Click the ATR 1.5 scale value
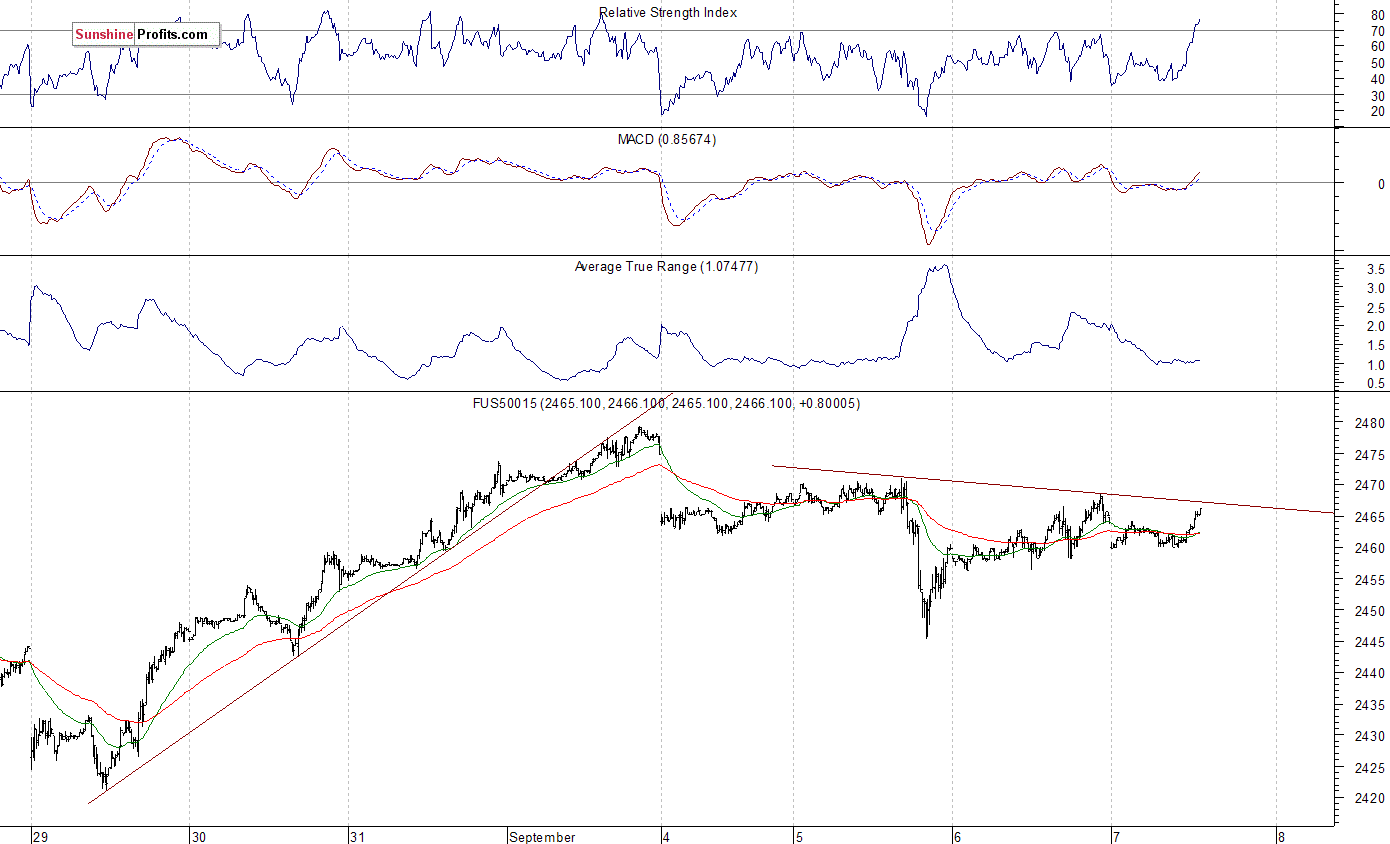 click(1375, 346)
